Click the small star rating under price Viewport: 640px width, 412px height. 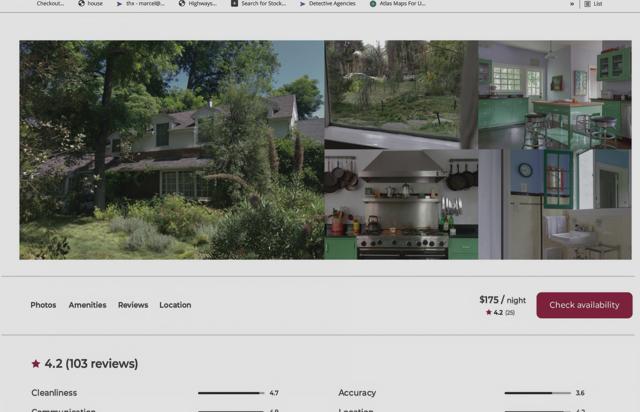point(489,313)
